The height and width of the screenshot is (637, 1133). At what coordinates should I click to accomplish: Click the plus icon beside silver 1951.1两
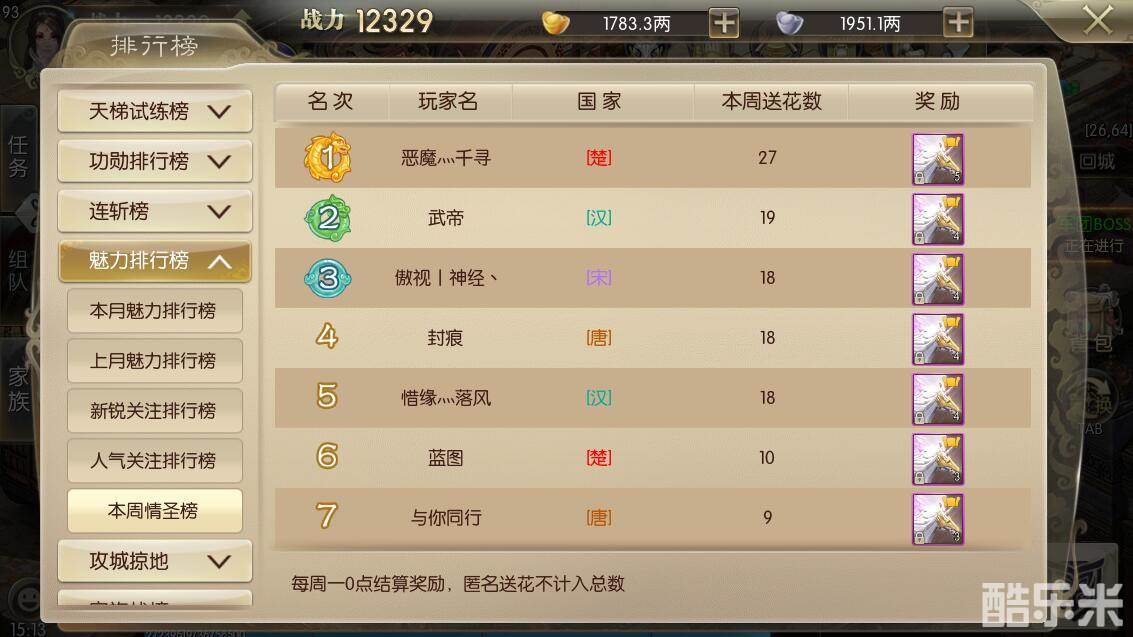tap(958, 23)
